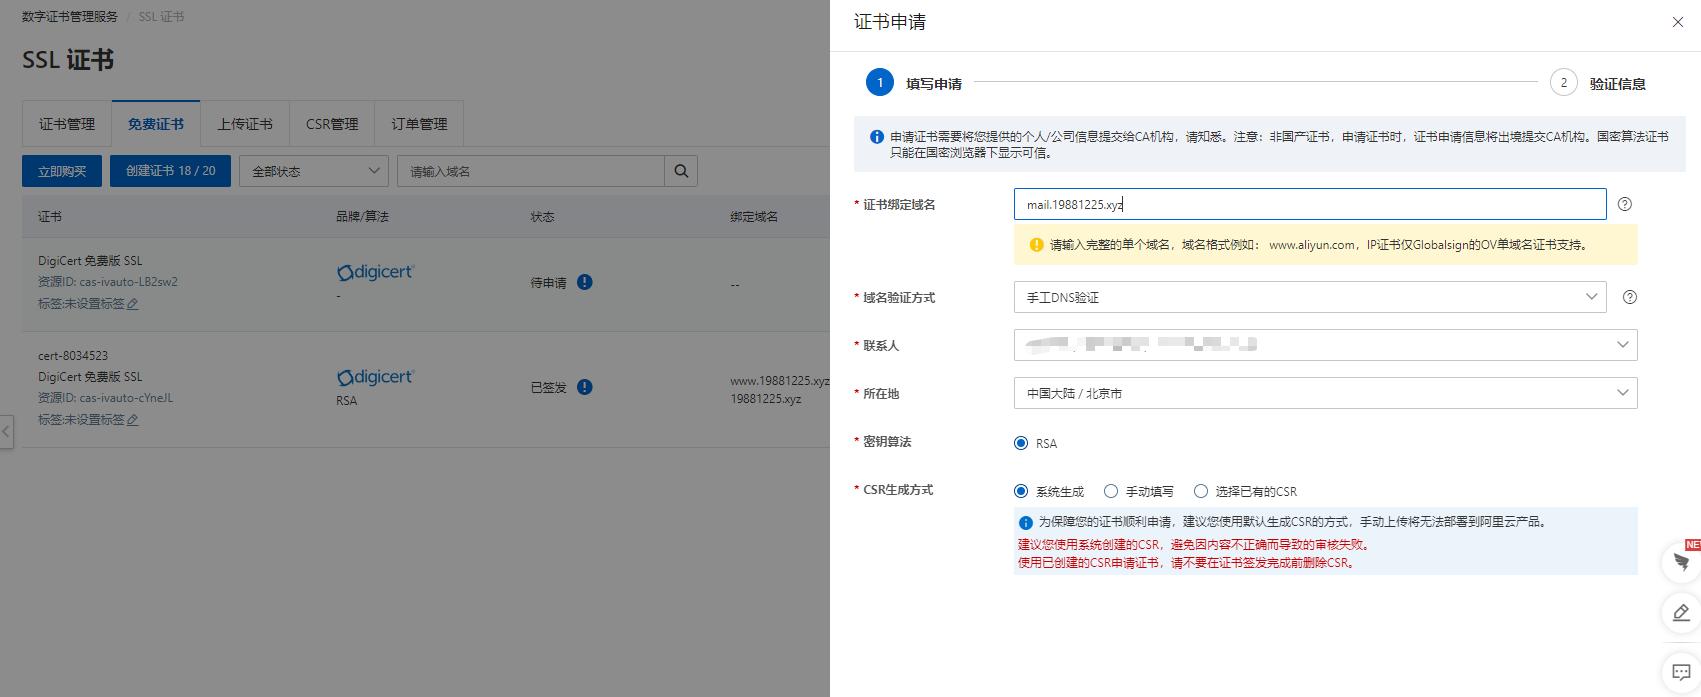This screenshot has width=1701, height=697.
Task: Click the 证书 column header
Action: click(x=50, y=217)
